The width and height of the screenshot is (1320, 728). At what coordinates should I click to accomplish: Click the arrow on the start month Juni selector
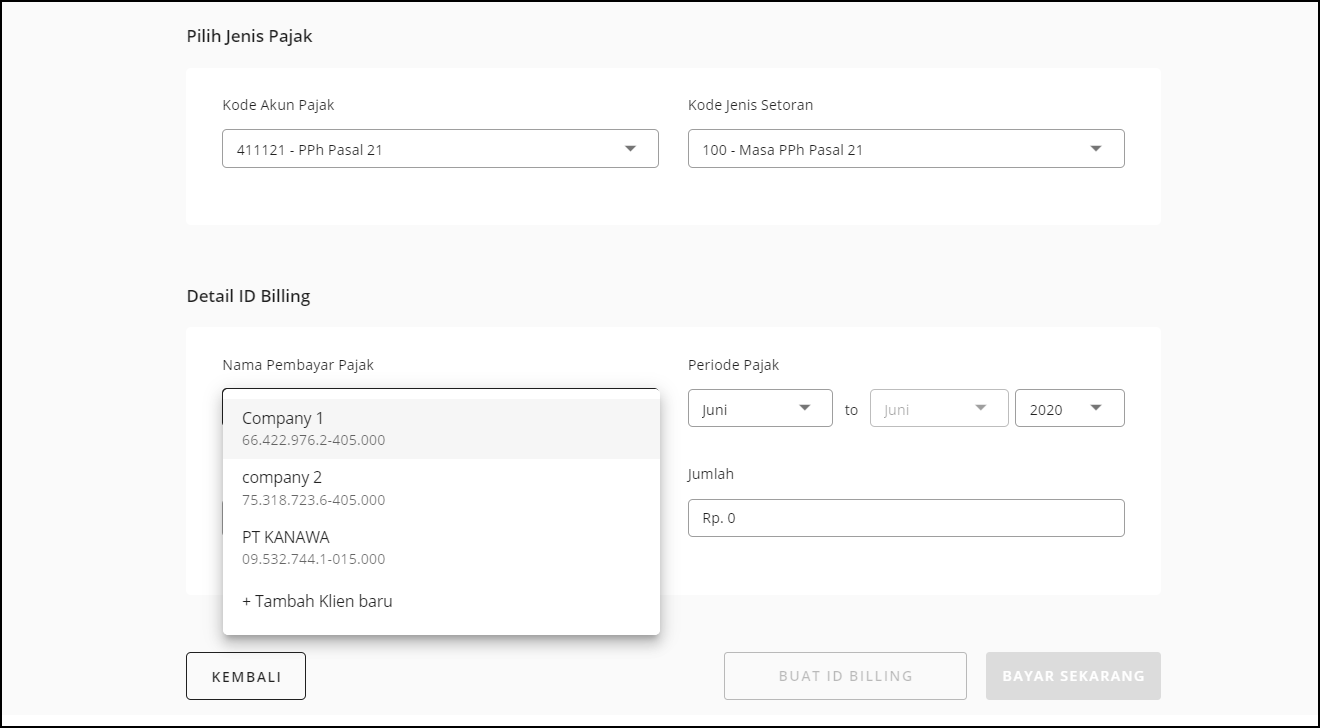[x=805, y=408]
